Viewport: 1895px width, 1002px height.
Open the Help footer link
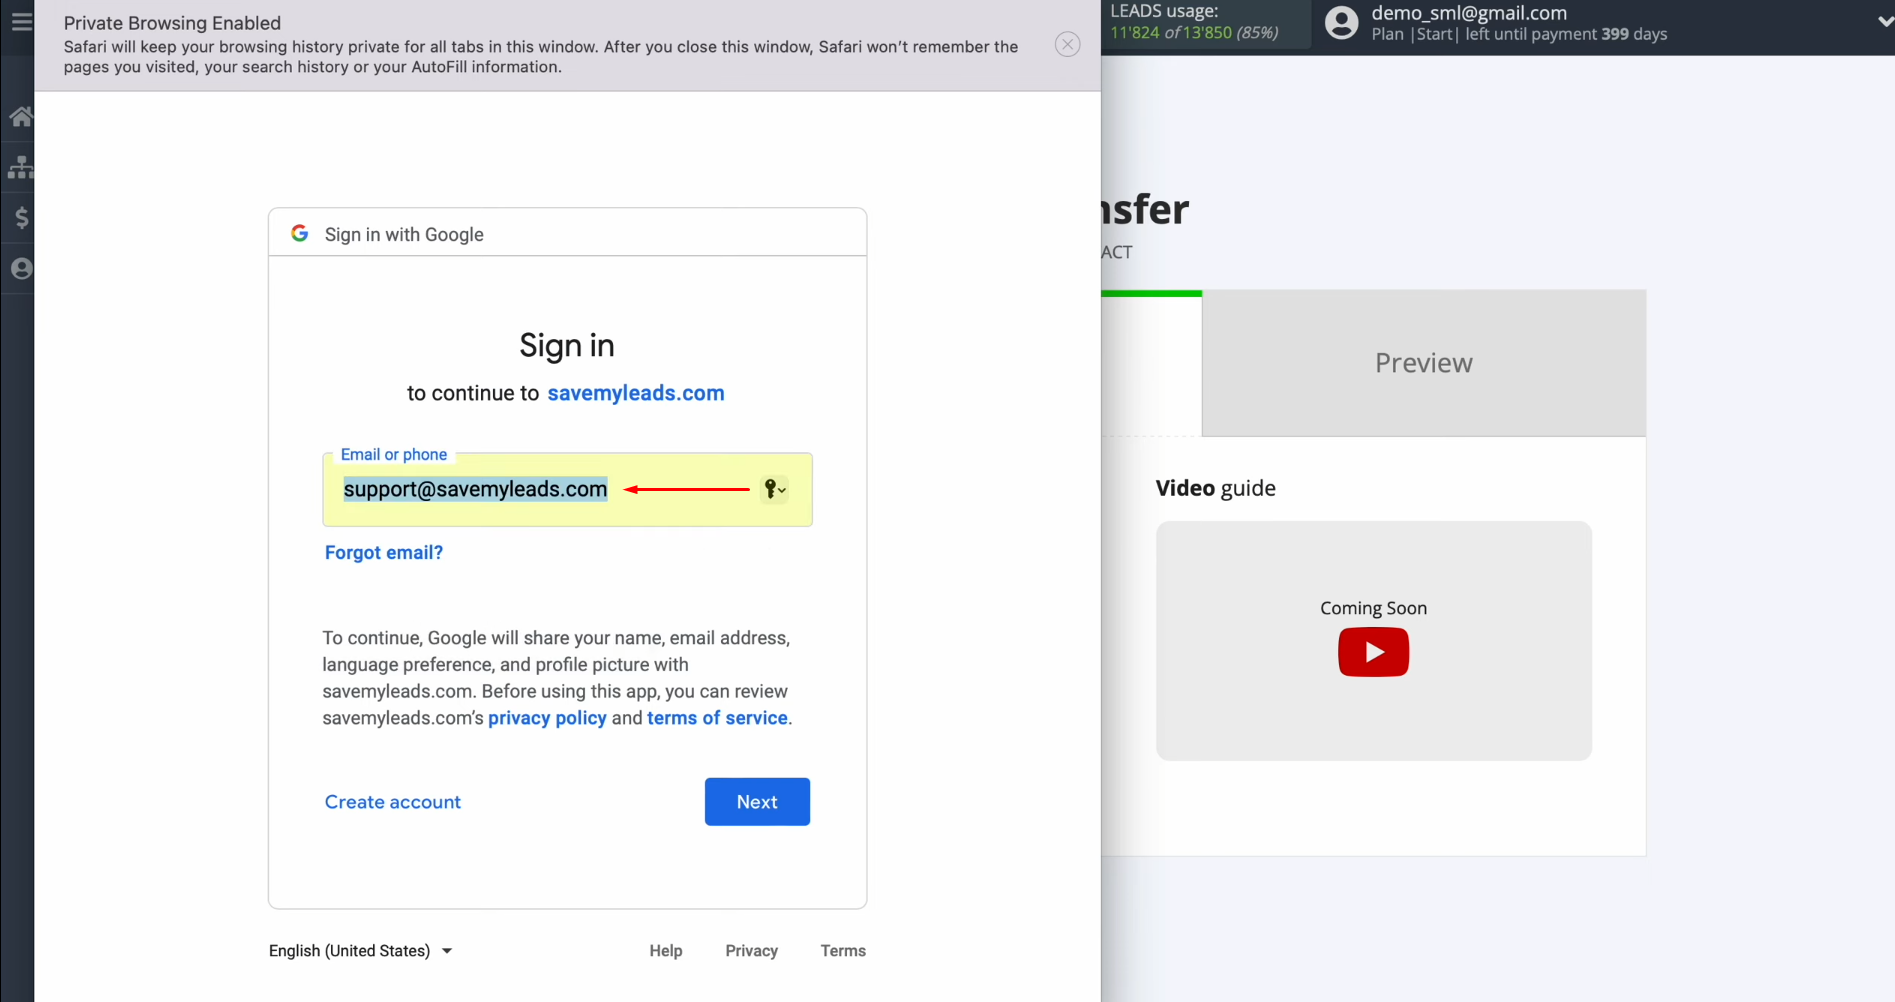pos(666,951)
